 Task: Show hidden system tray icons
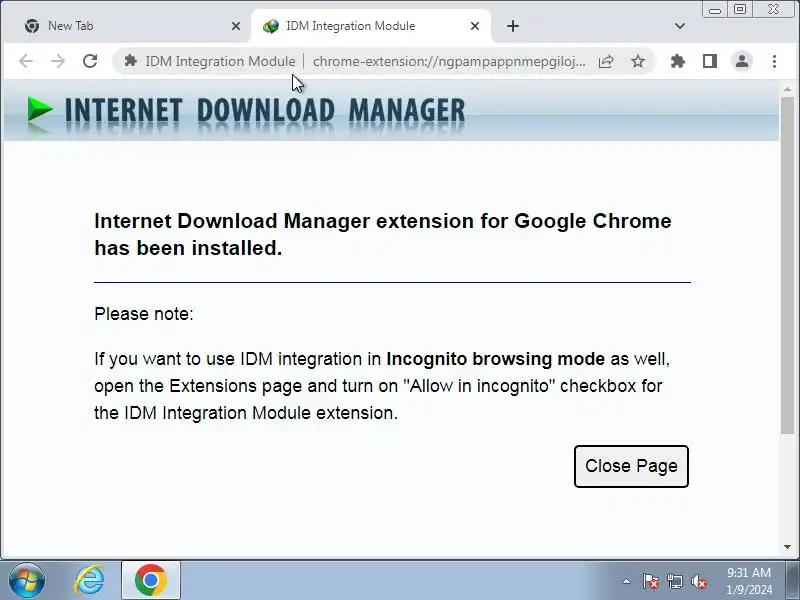coord(627,580)
